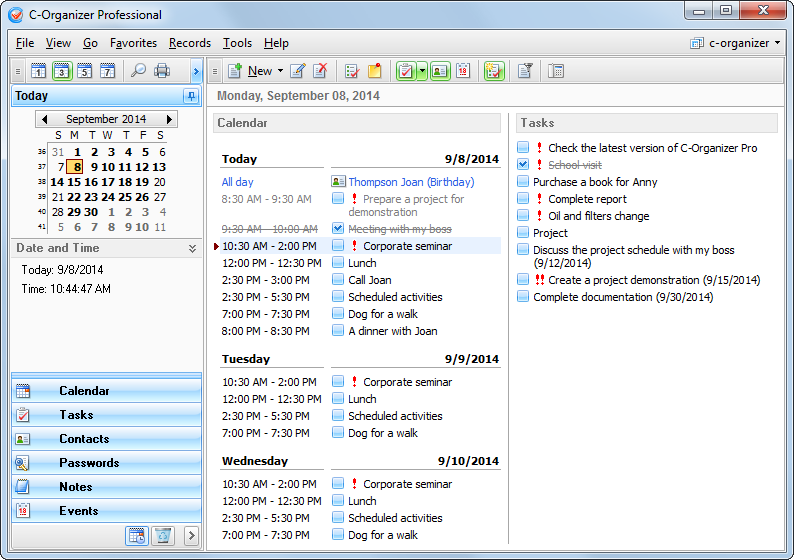Screen dimensions: 794x560
Task: Click the filter funnel toolbar icon
Action: tap(525, 71)
